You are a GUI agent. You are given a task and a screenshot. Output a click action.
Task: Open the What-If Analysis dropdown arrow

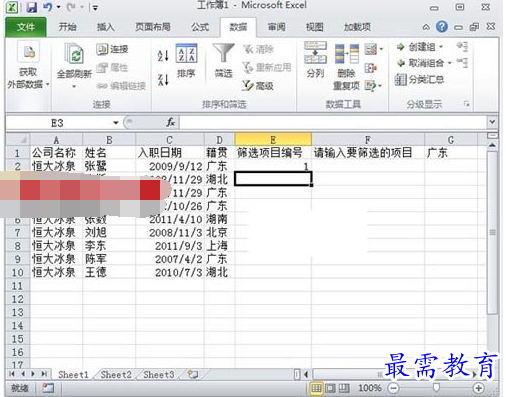tap(380, 86)
